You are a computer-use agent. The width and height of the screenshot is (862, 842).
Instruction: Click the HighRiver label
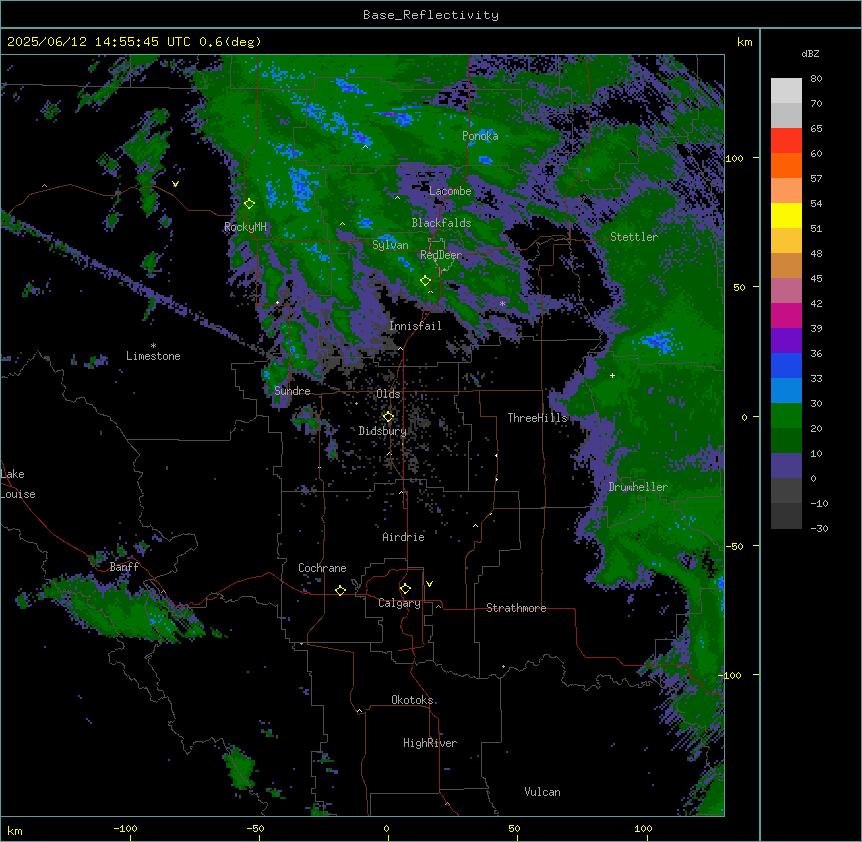click(430, 743)
